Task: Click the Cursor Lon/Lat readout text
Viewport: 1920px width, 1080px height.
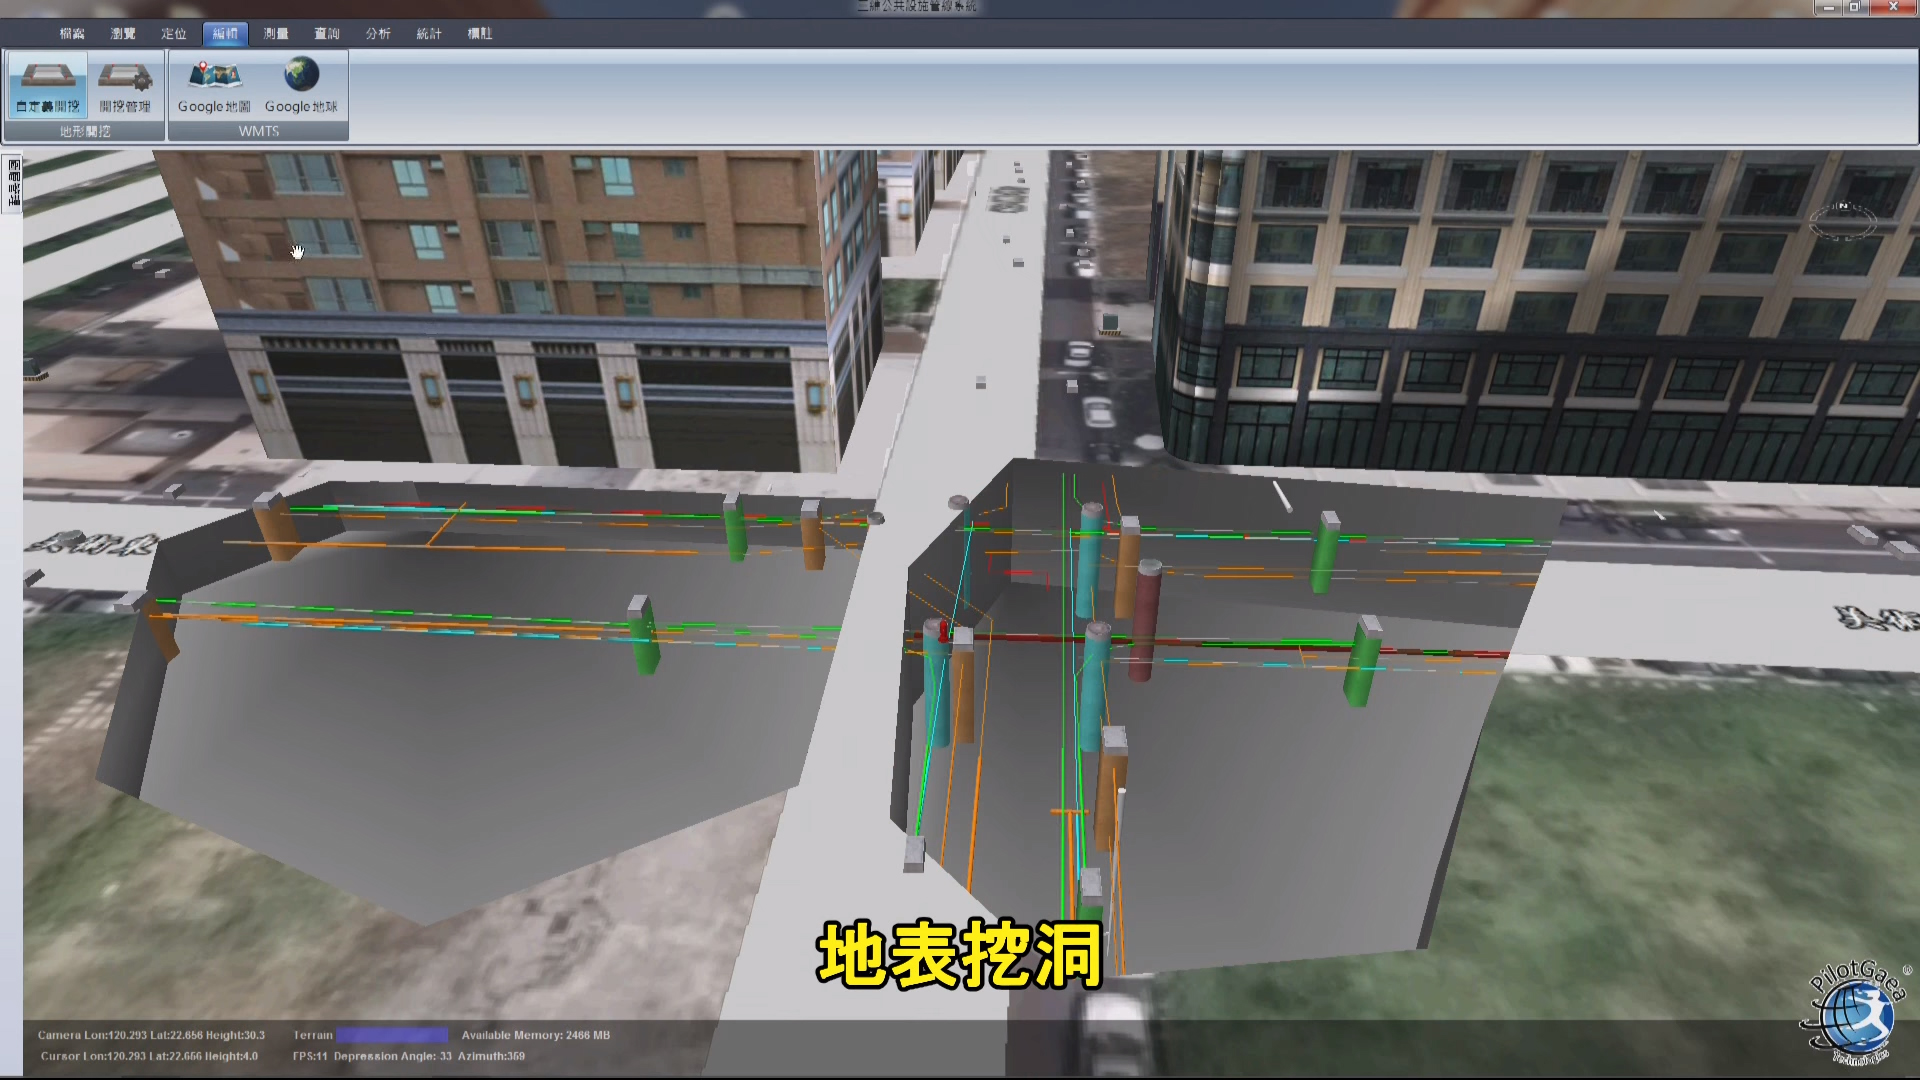Action: [x=149, y=1056]
